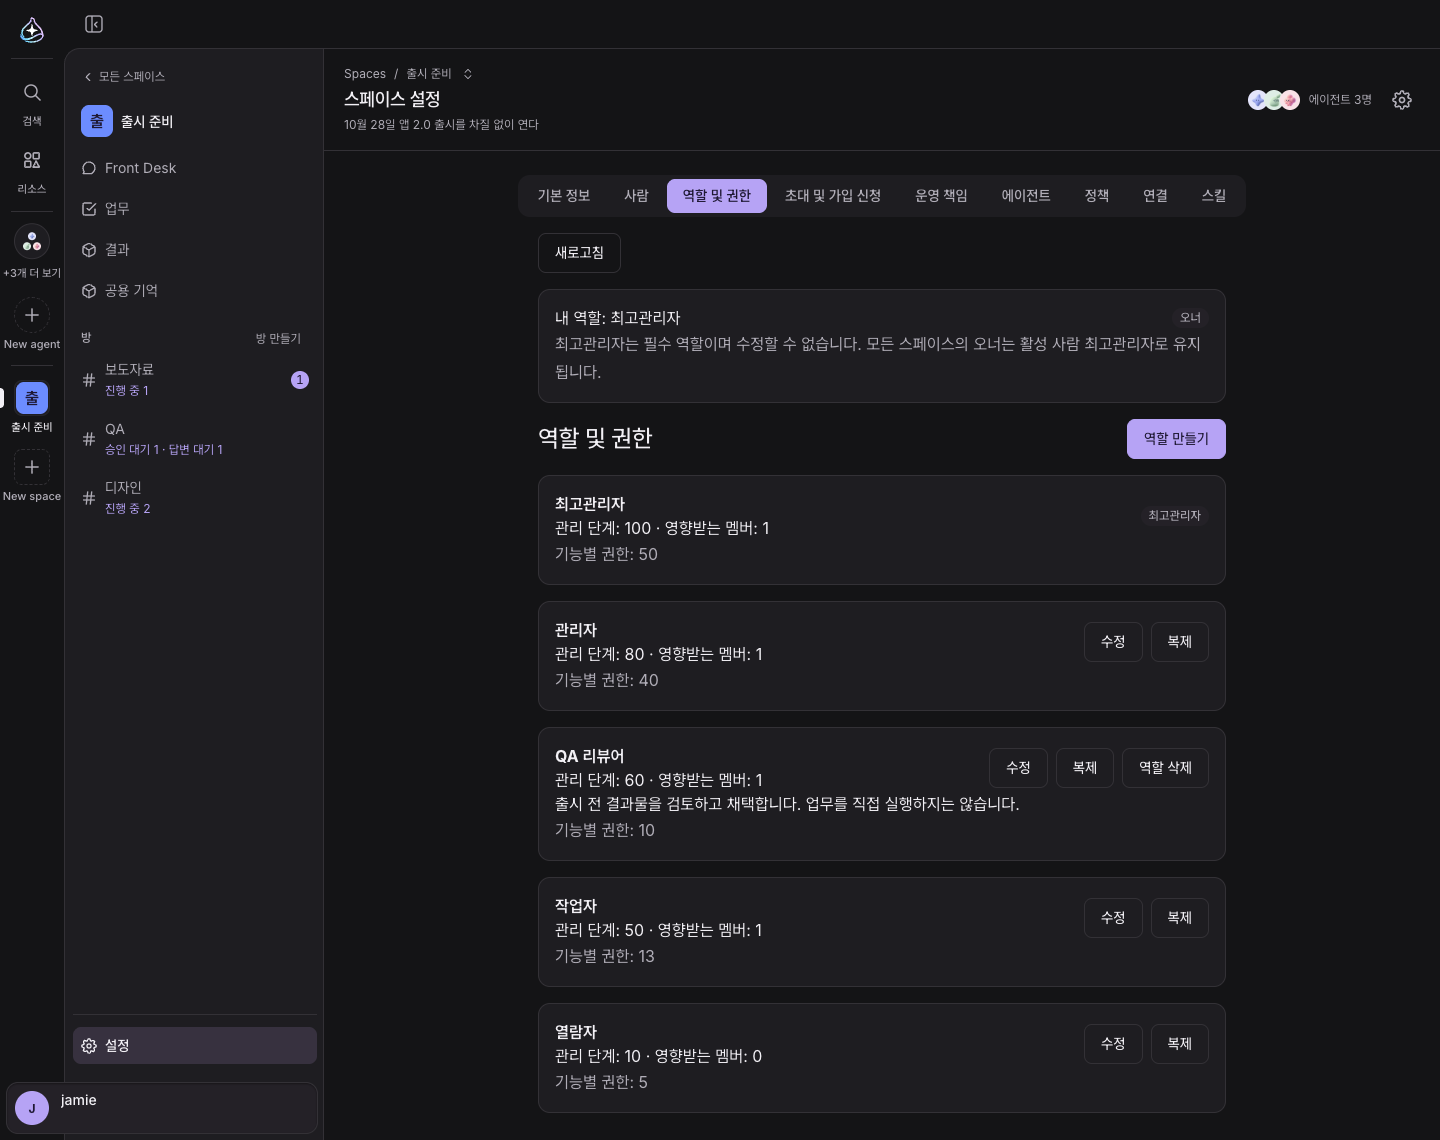Open 업무 tasks item
Image resolution: width=1440 pixels, height=1140 pixels.
(195, 209)
